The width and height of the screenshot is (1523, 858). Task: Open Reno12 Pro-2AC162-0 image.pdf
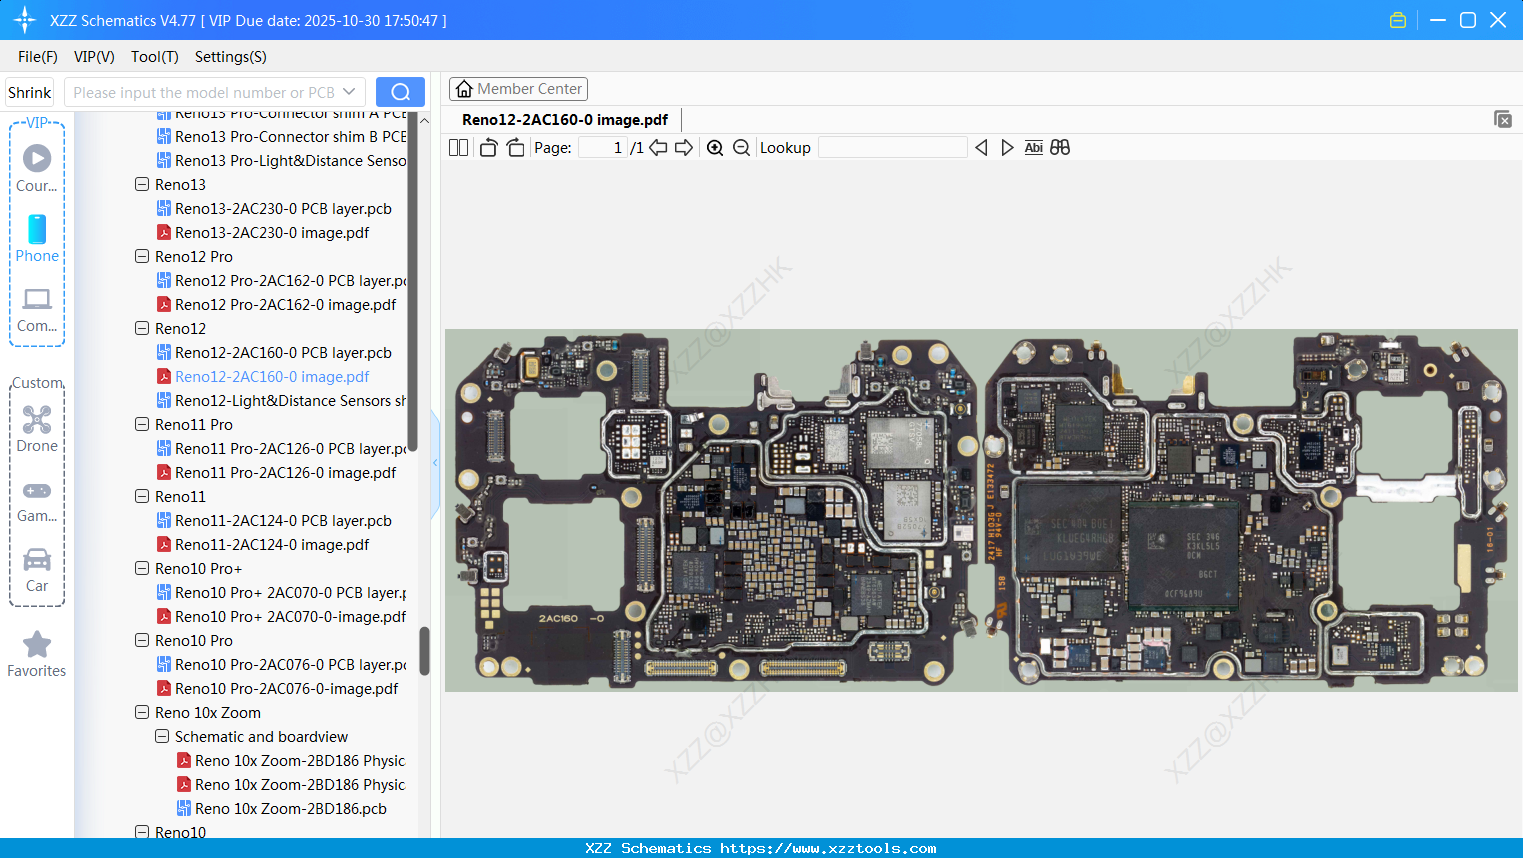tap(285, 304)
